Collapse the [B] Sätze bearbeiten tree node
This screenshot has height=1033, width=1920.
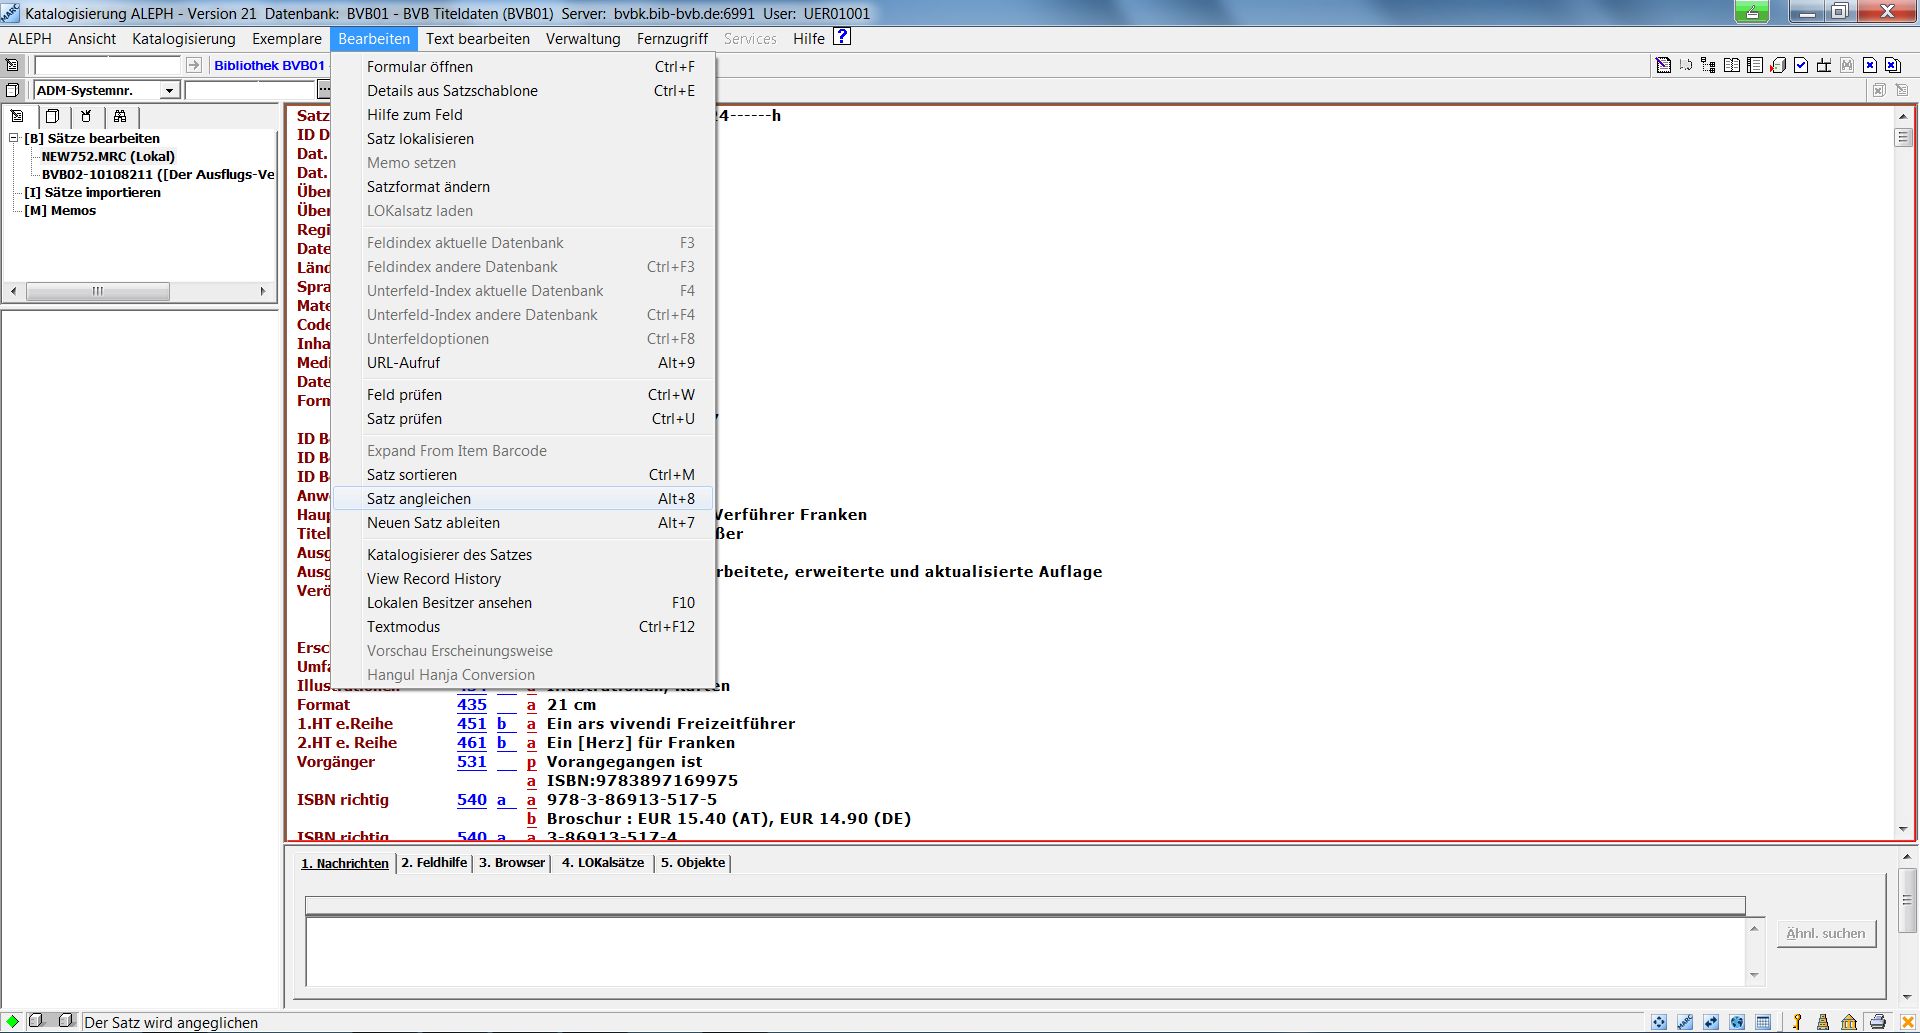(x=14, y=138)
